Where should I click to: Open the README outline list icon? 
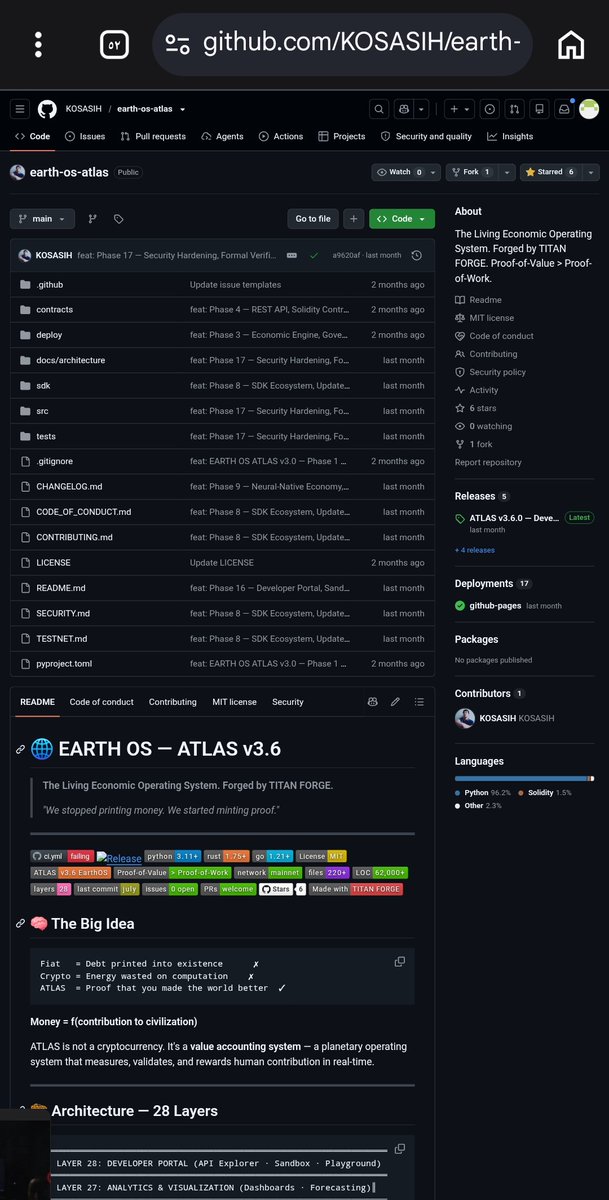[x=419, y=702]
